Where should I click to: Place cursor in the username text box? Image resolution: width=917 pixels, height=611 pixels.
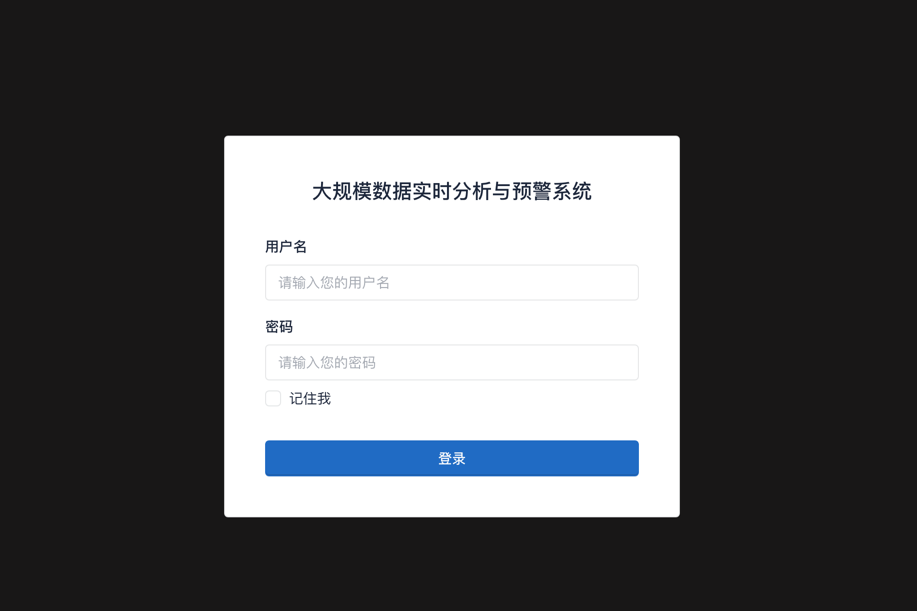[x=451, y=282]
